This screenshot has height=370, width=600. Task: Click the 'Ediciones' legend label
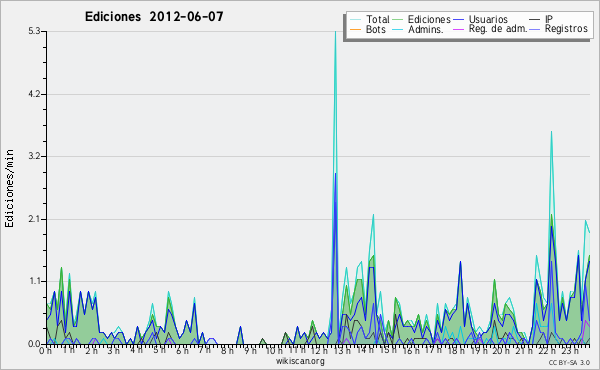tap(429, 19)
